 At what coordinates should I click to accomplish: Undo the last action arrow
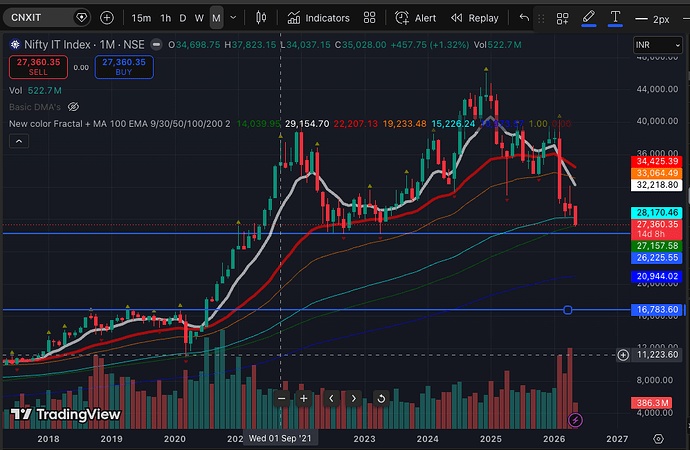(524, 18)
